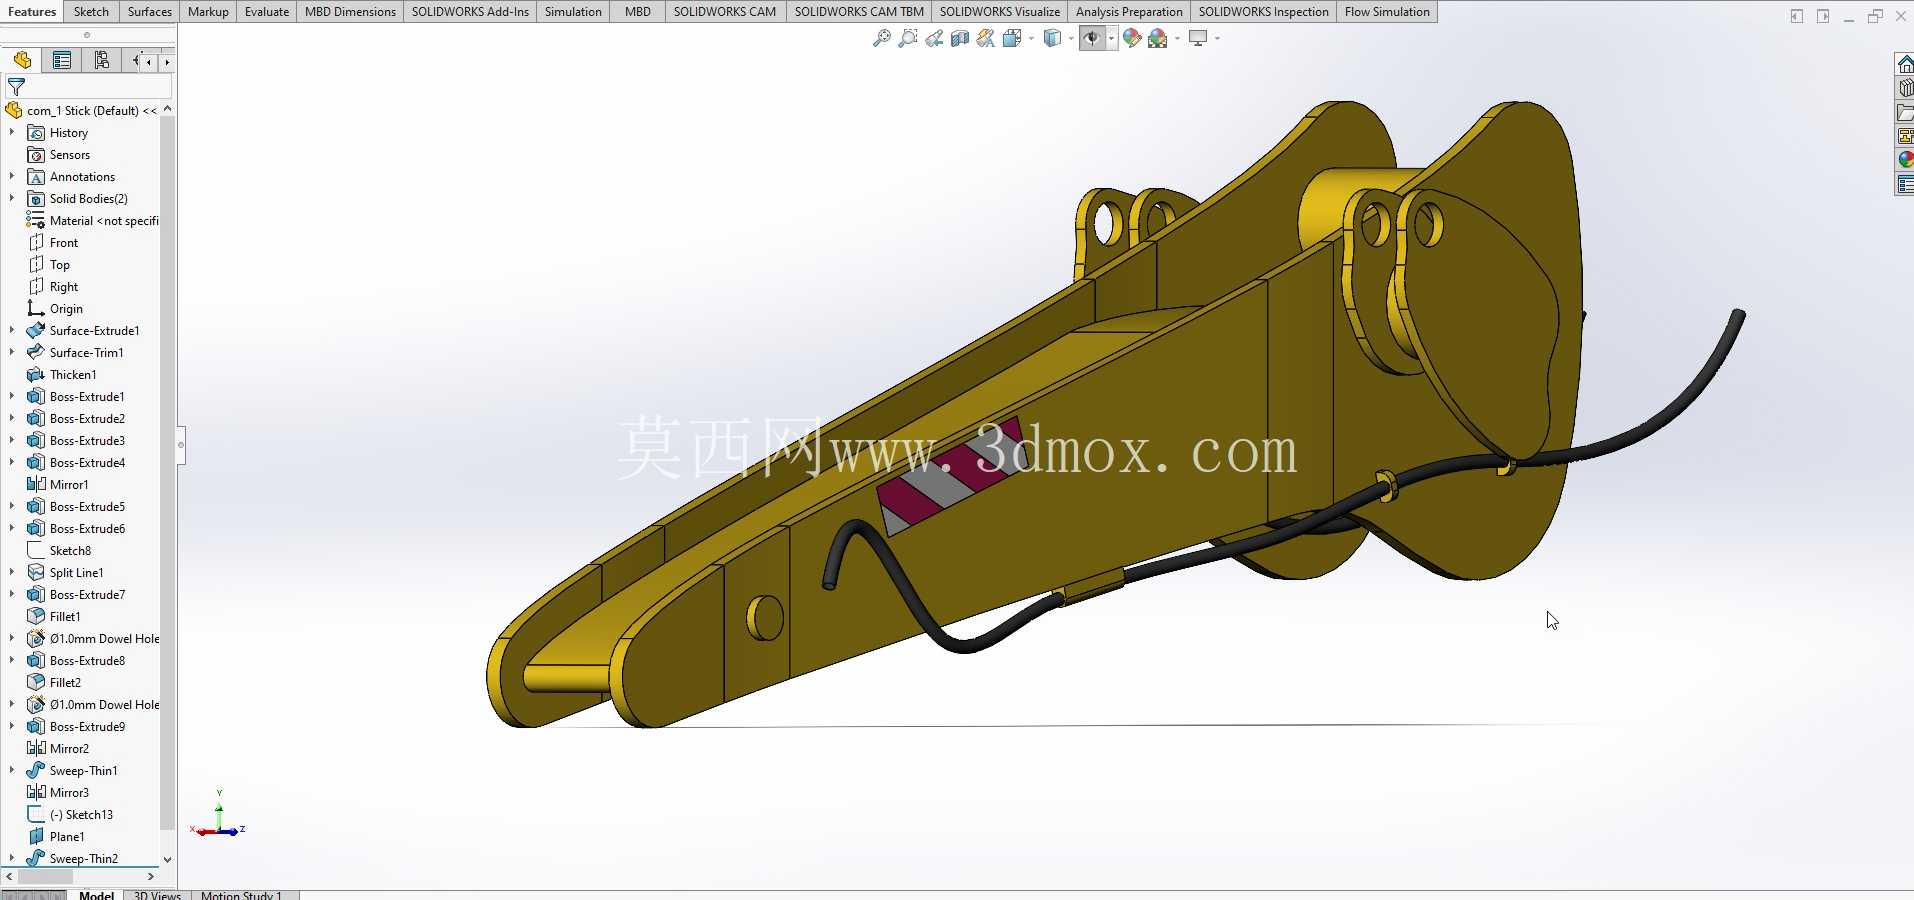Switch to 3D Views bottom tab
The image size is (1914, 900).
157,895
